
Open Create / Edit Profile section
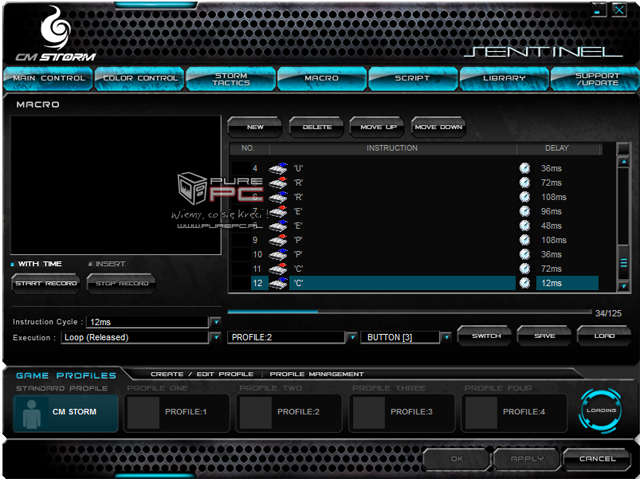point(202,374)
